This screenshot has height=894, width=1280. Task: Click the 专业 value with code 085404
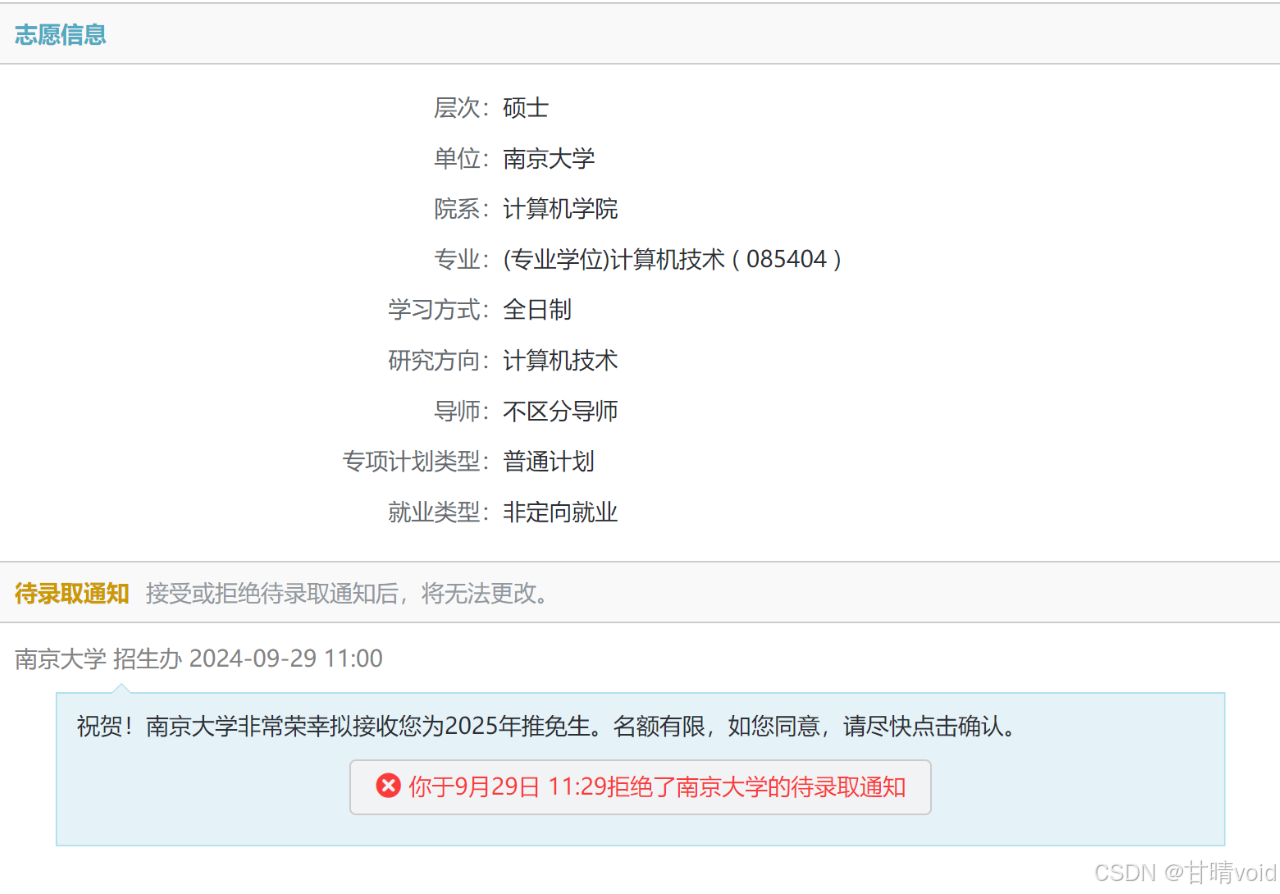coord(672,260)
